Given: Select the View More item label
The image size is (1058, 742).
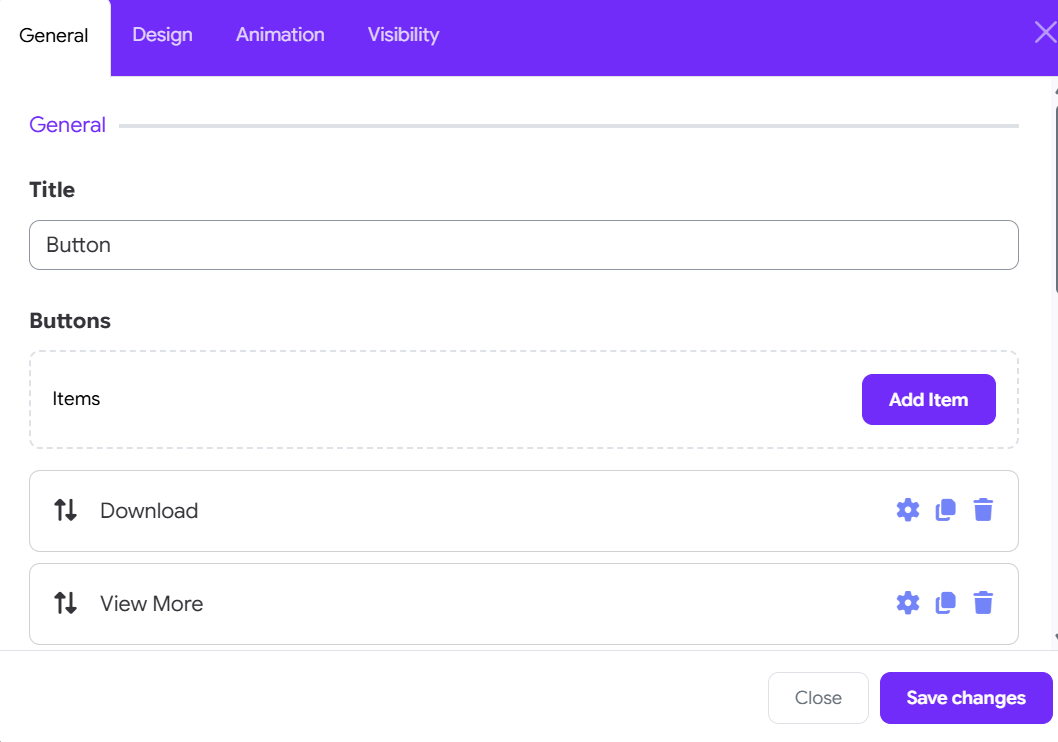Looking at the screenshot, I should pos(152,604).
